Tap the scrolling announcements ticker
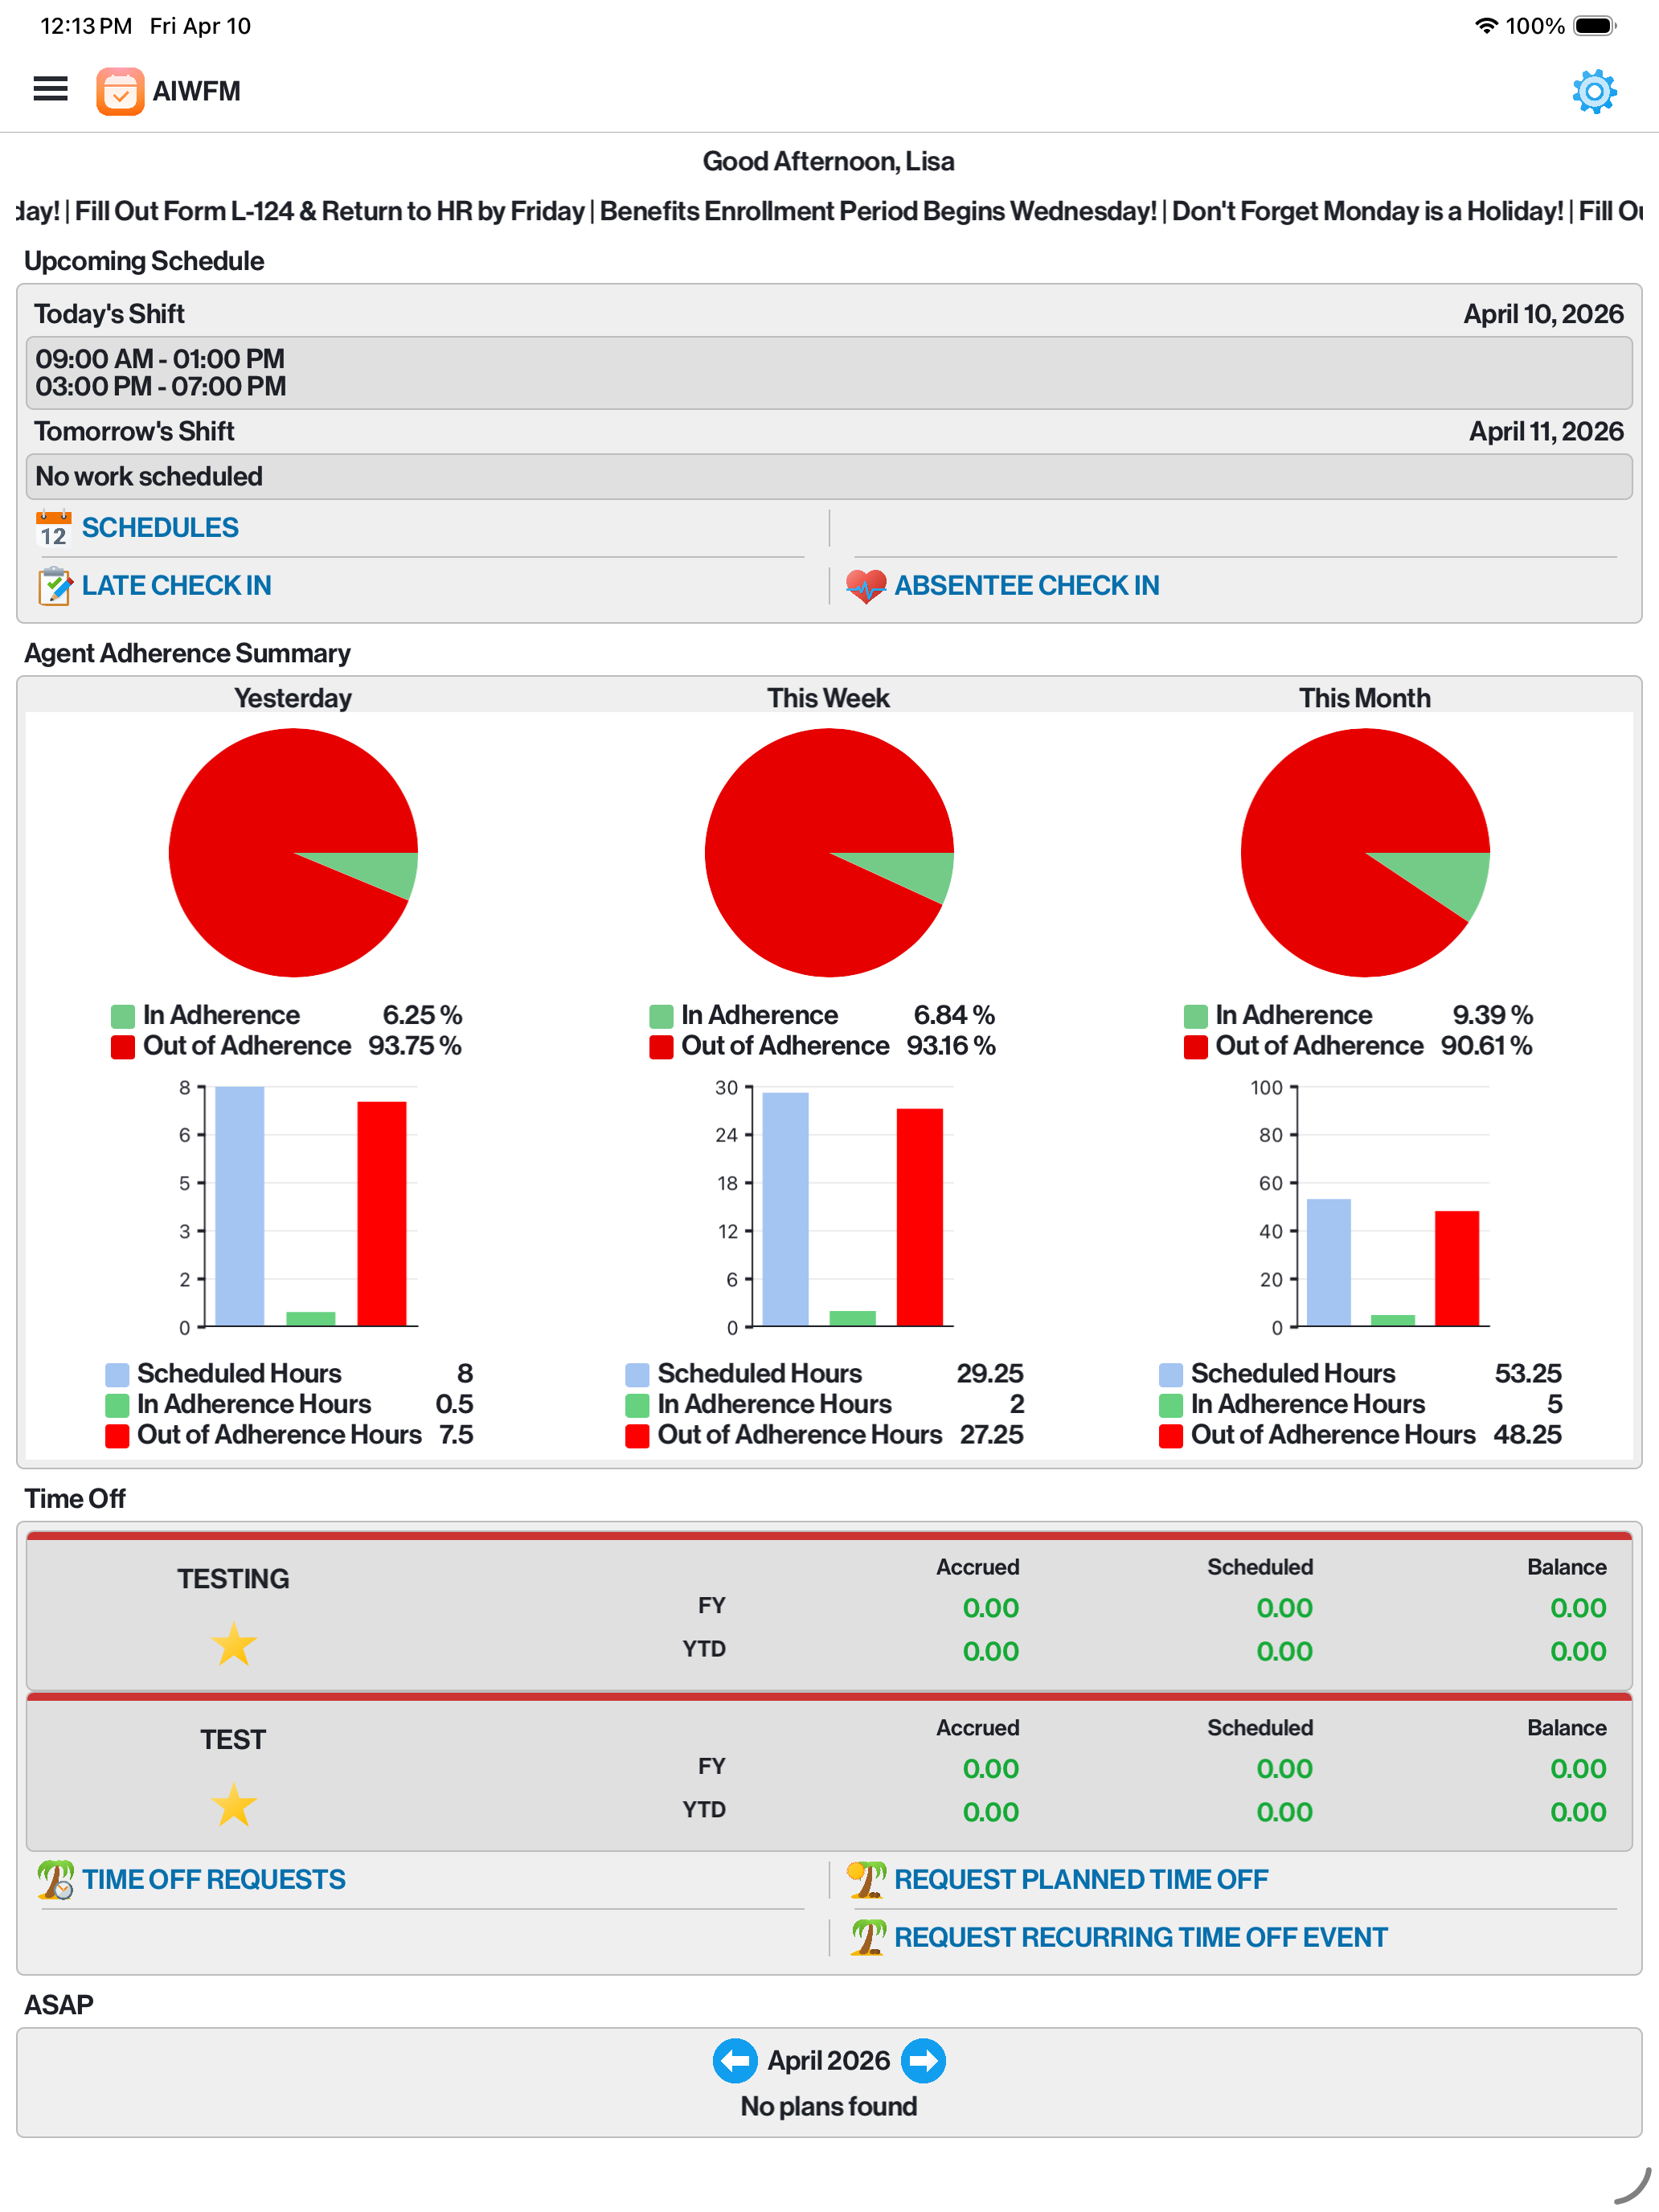The height and width of the screenshot is (2212, 1659). coord(829,211)
